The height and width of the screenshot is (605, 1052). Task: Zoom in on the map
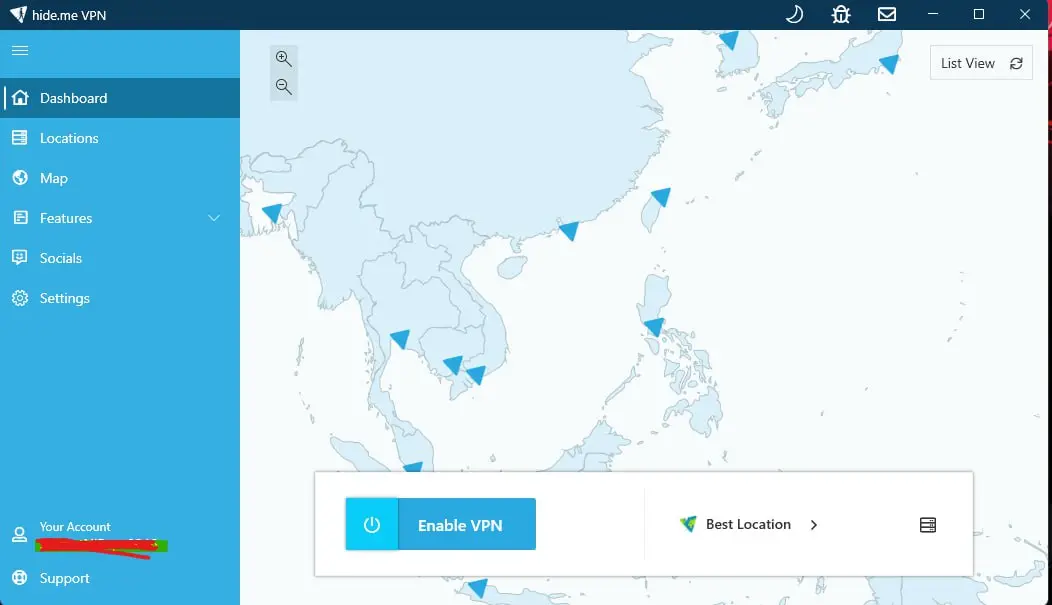click(x=283, y=59)
